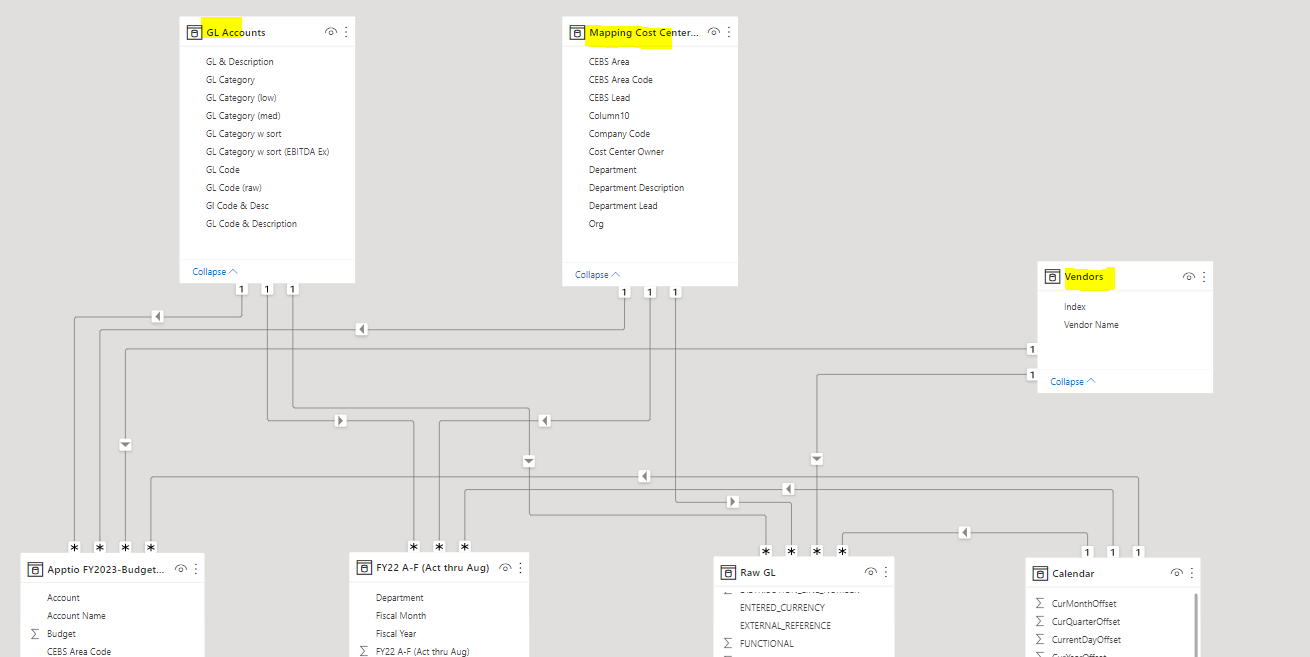Viewport: 1310px width, 657px height.
Task: Open more options for Raw GL table
Action: point(885,572)
